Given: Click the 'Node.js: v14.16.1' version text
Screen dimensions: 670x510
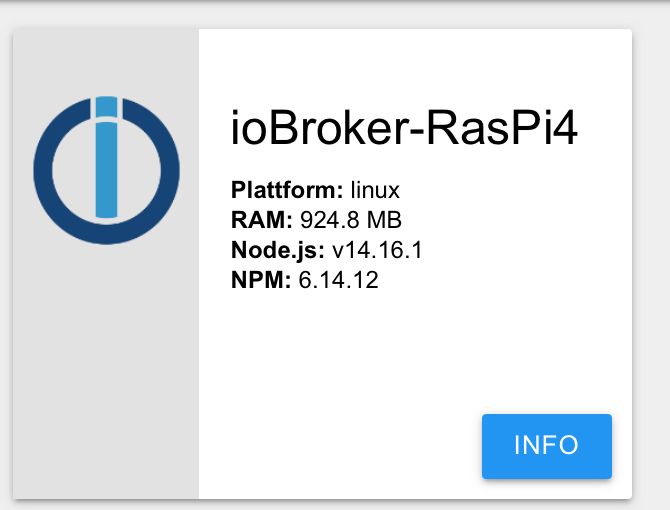Looking at the screenshot, I should [x=326, y=249].
